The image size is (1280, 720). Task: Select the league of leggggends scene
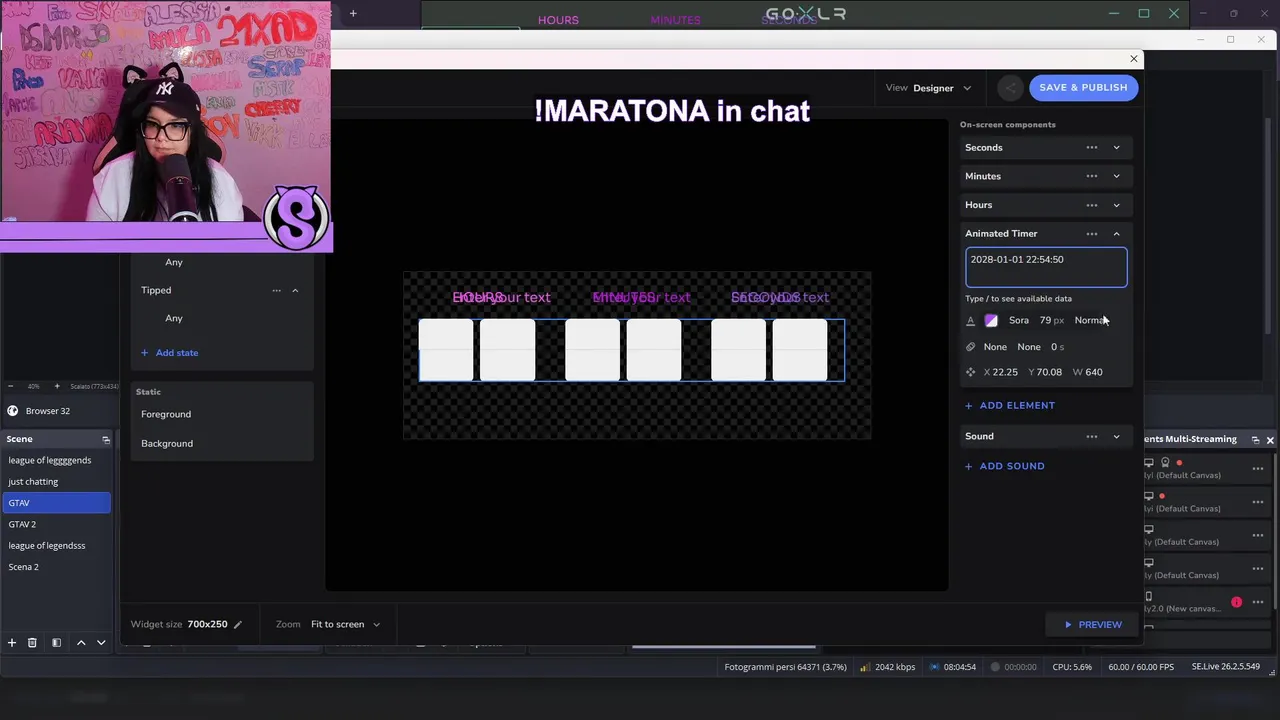(x=57, y=460)
